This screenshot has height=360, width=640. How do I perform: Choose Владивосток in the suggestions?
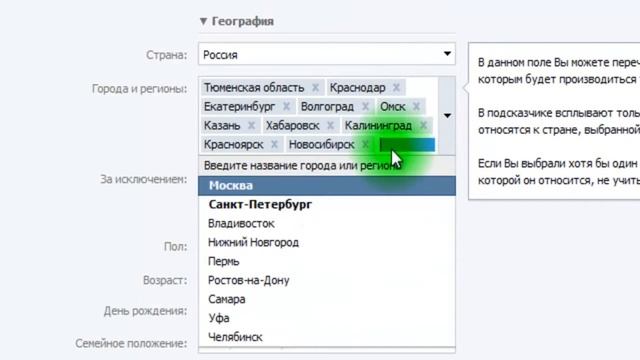point(327,224)
